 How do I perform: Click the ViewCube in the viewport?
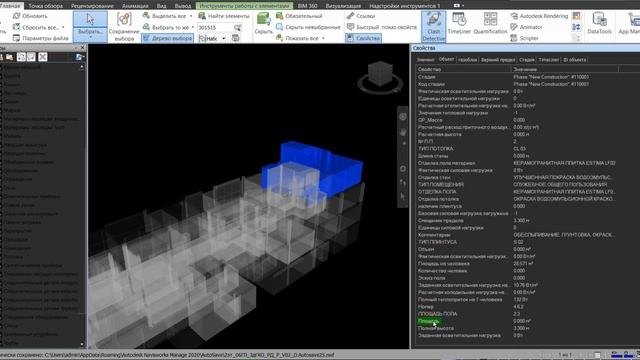(x=380, y=74)
